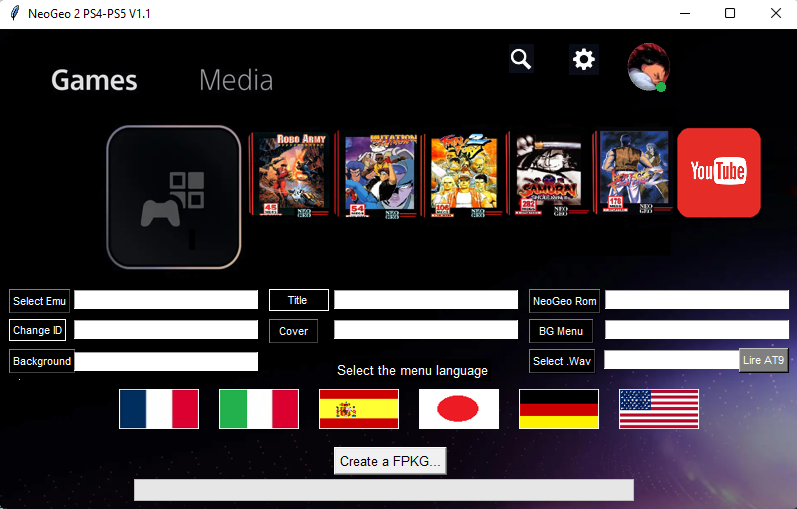Choose the Italian flag language

tap(259, 409)
